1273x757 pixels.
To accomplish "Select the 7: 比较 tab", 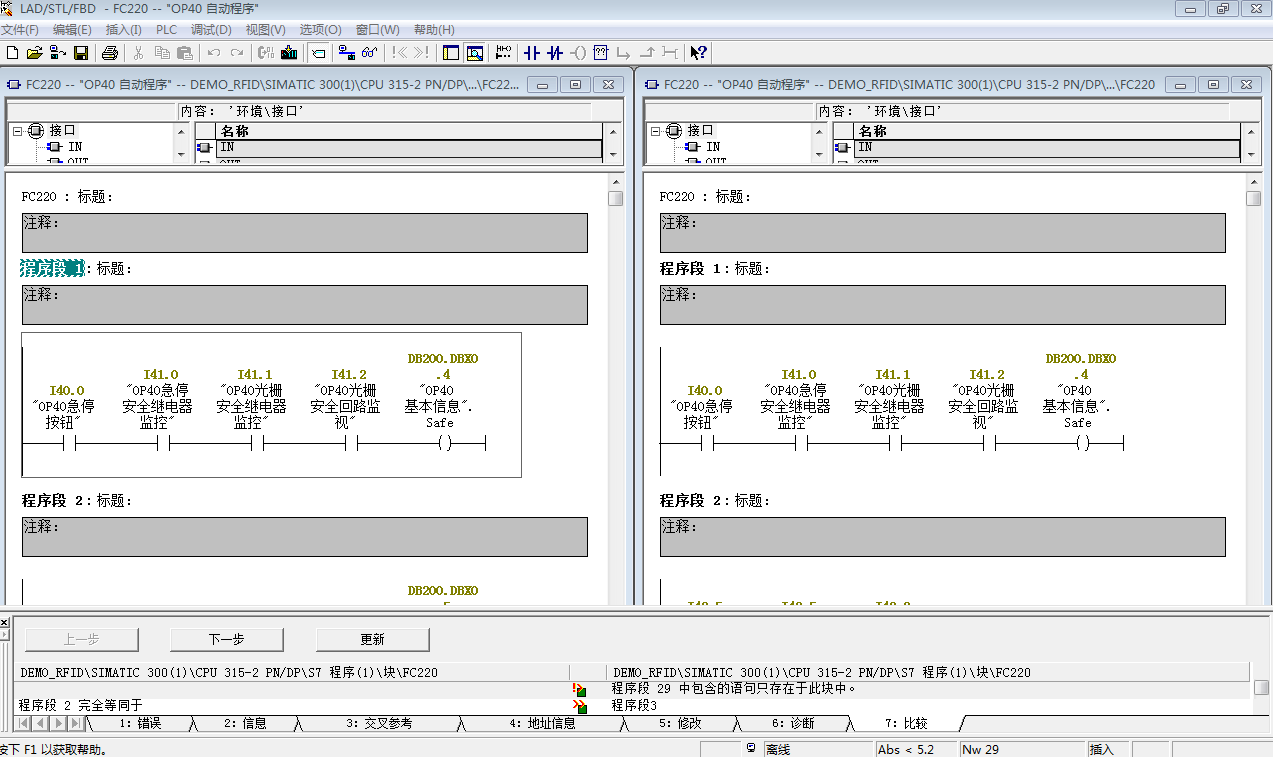I will [906, 723].
